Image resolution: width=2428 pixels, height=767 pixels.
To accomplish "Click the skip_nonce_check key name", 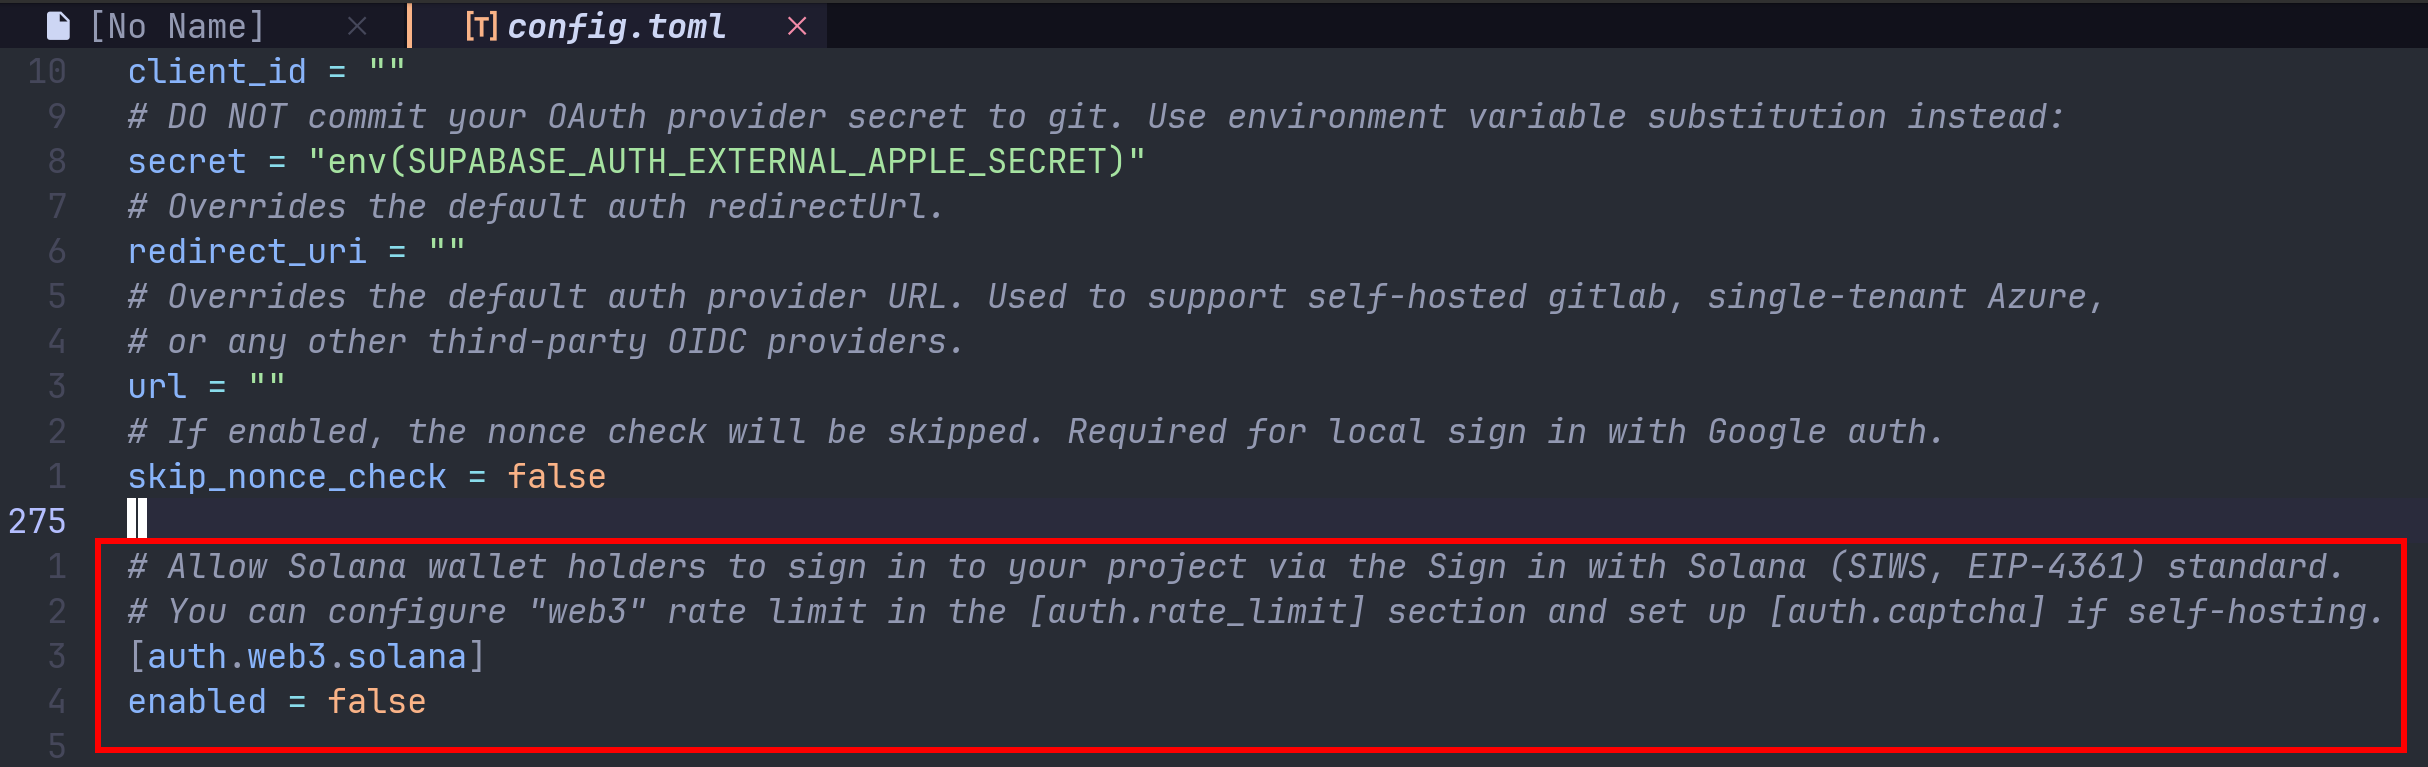I will [x=287, y=476].
